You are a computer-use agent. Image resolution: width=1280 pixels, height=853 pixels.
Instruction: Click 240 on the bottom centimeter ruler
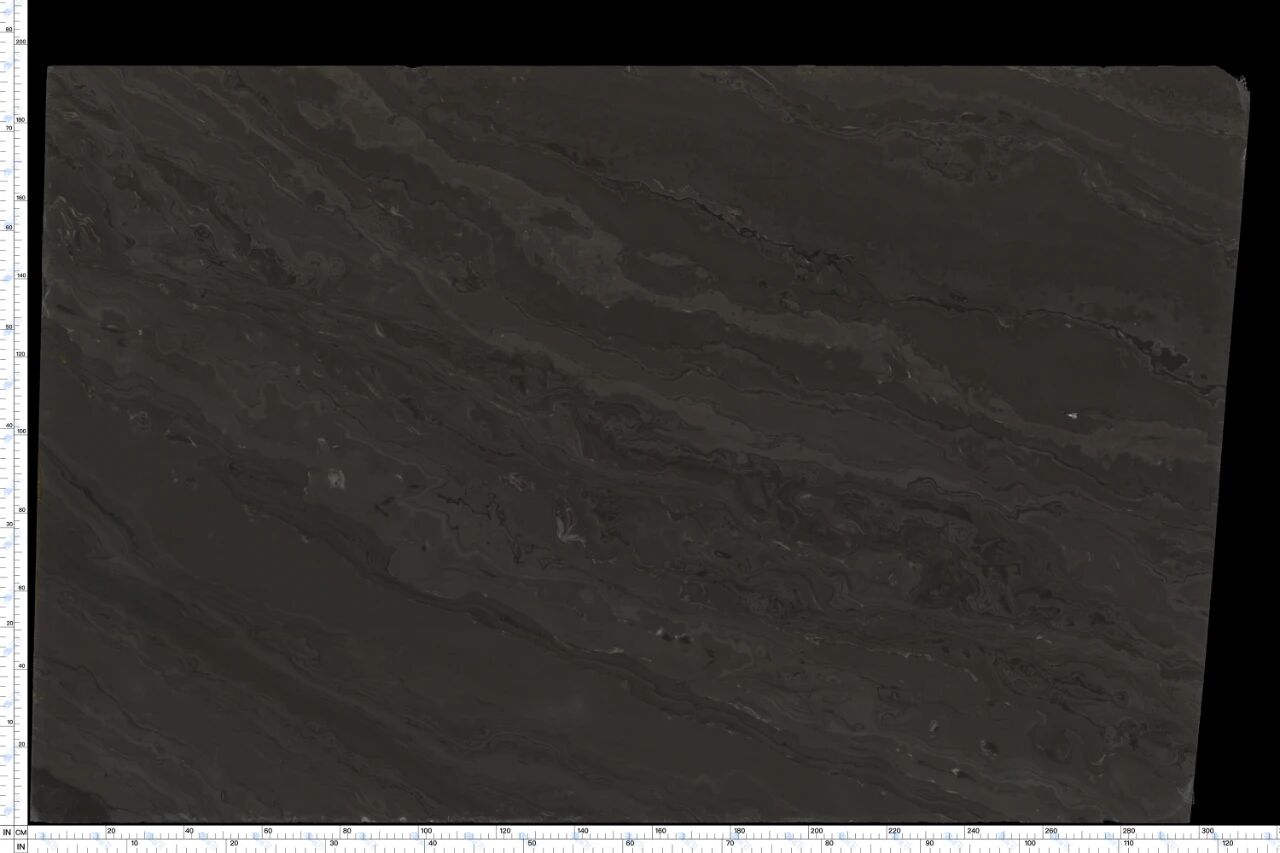coord(973,831)
